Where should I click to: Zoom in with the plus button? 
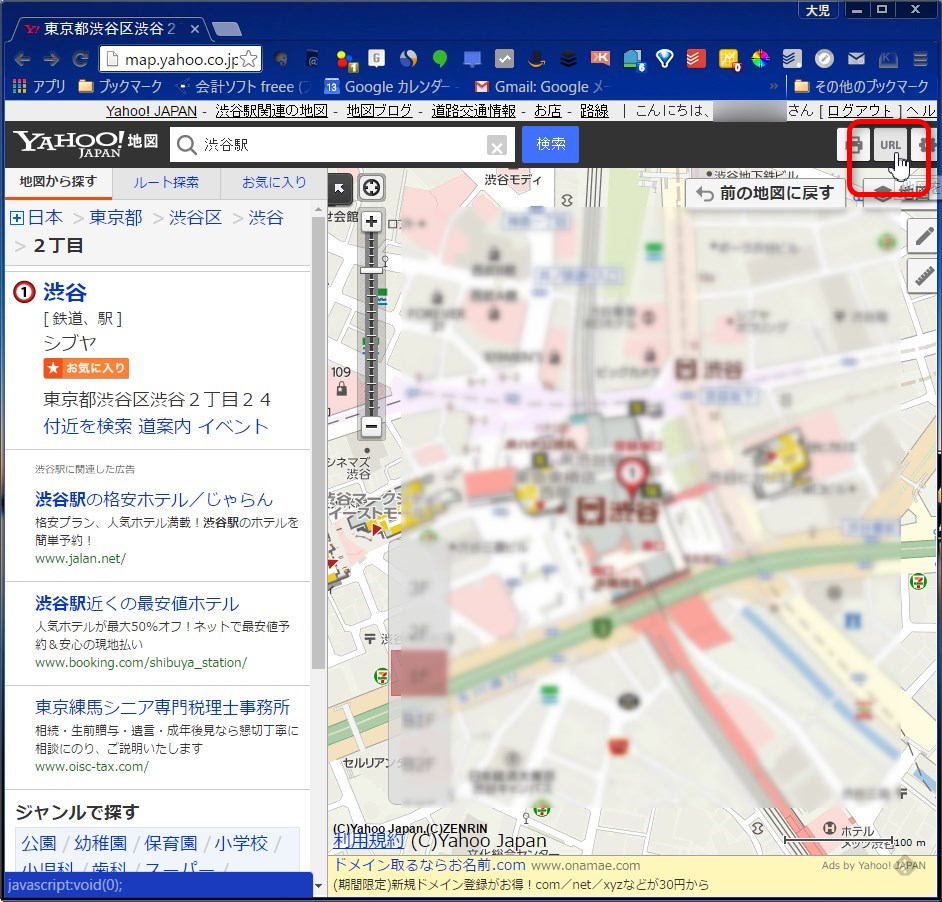[371, 222]
